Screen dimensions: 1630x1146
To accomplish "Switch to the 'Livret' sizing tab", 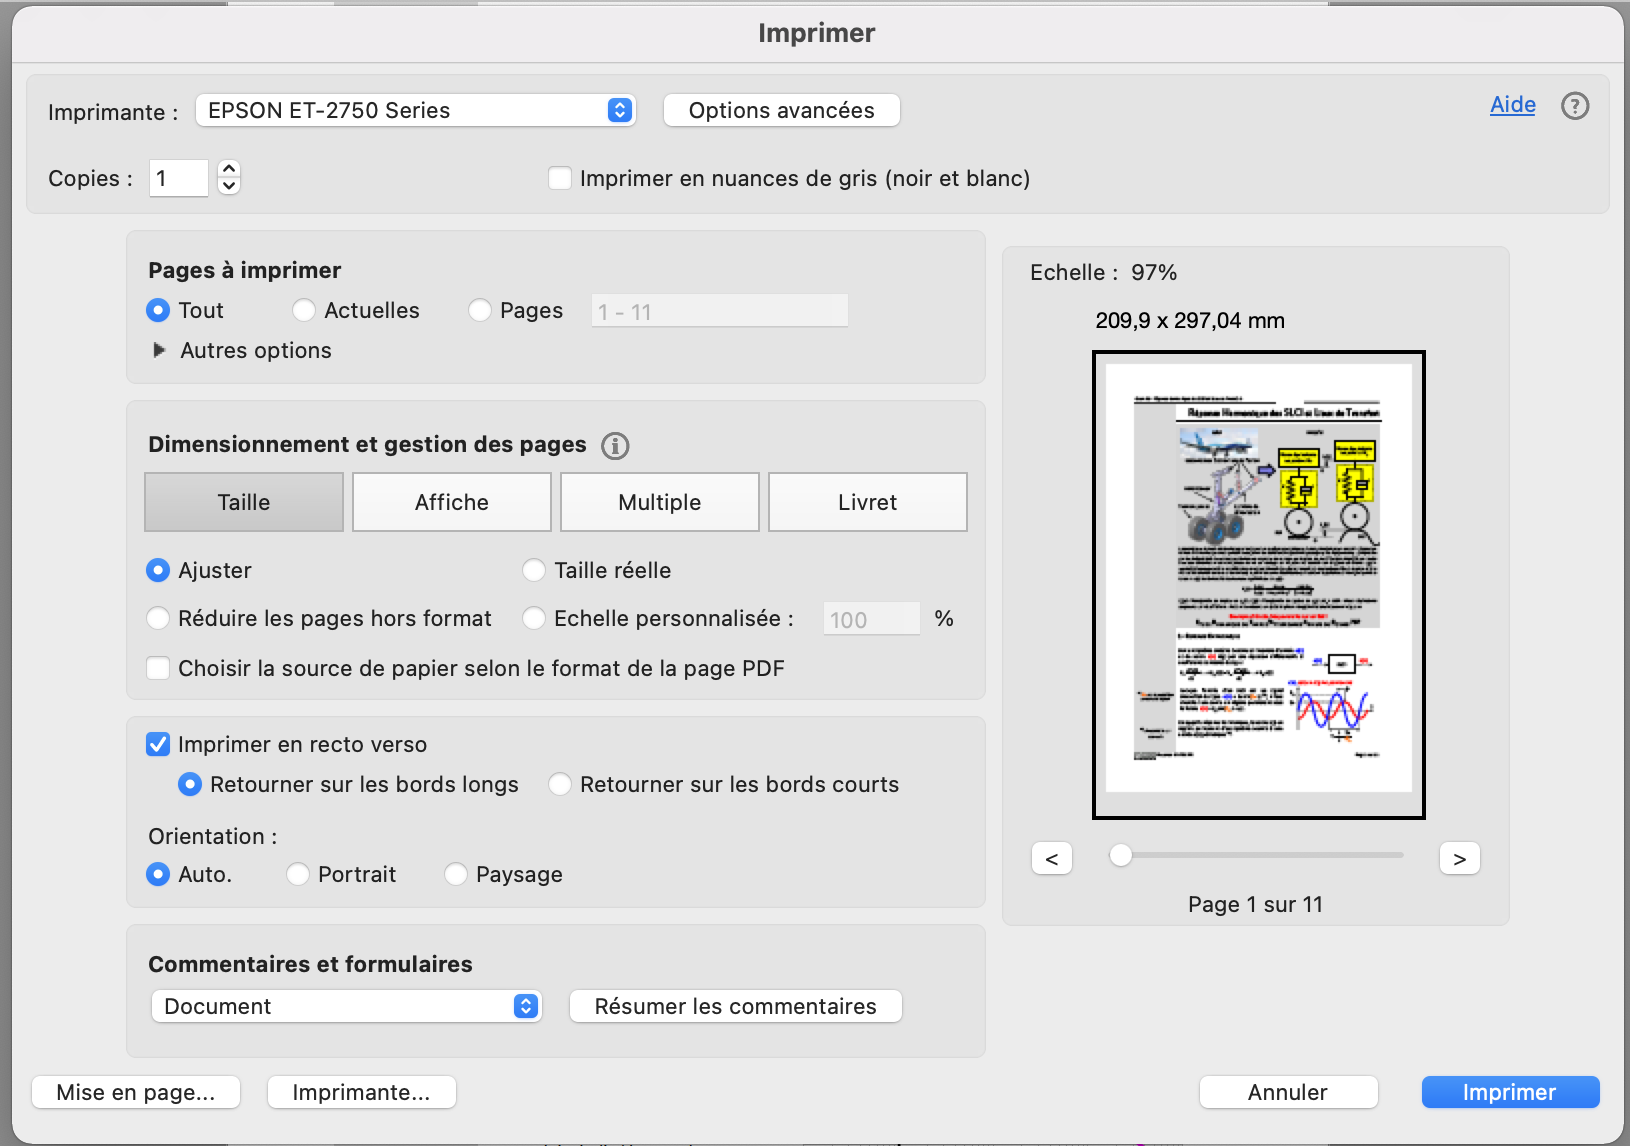I will coord(866,502).
